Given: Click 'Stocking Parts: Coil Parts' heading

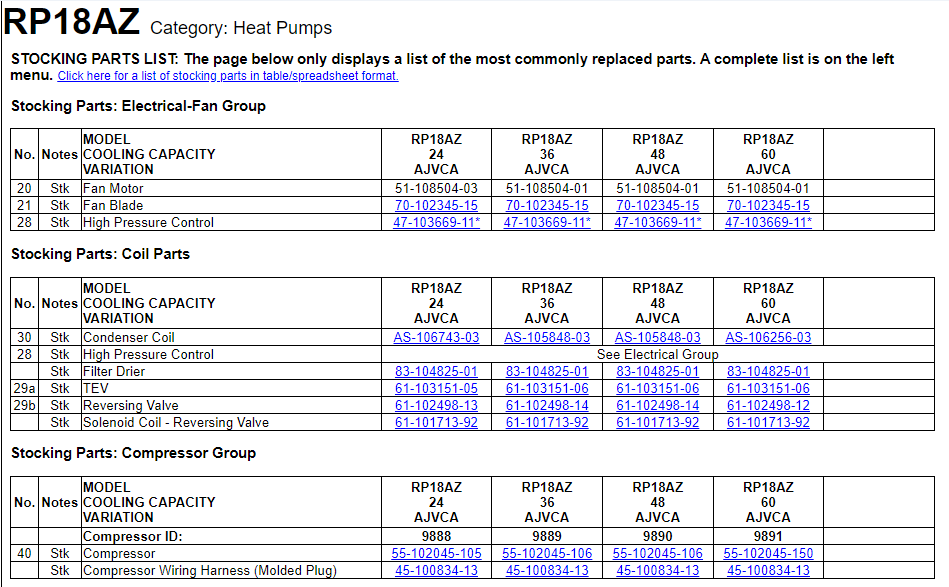Looking at the screenshot, I should pos(100,254).
